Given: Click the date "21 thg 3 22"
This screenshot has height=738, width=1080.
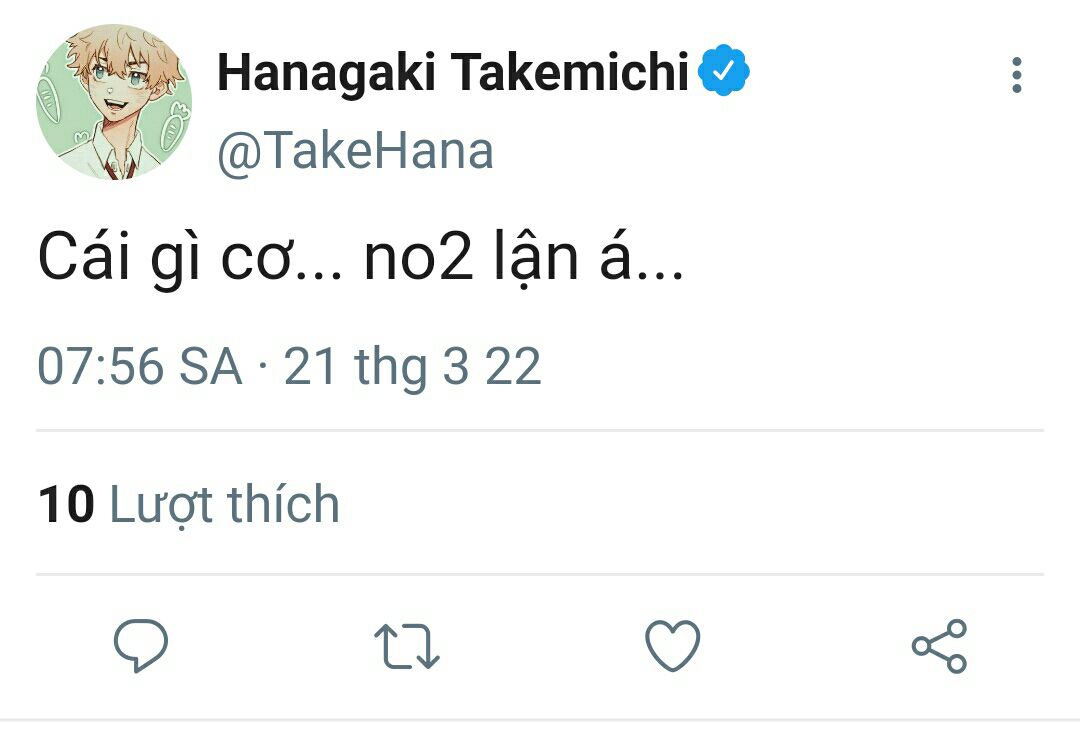Looking at the screenshot, I should (412, 367).
